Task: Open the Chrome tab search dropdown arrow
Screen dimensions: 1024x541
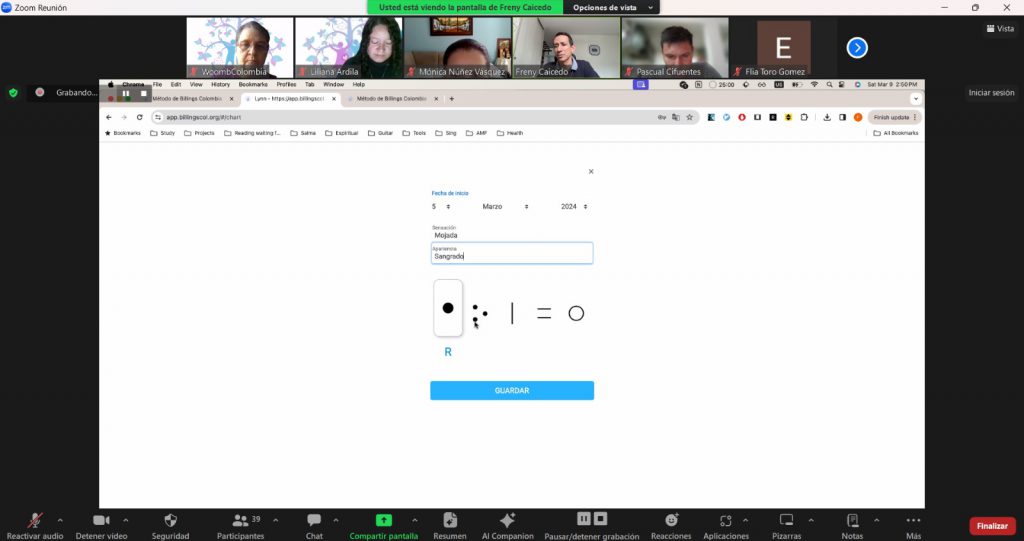Action: 916,99
